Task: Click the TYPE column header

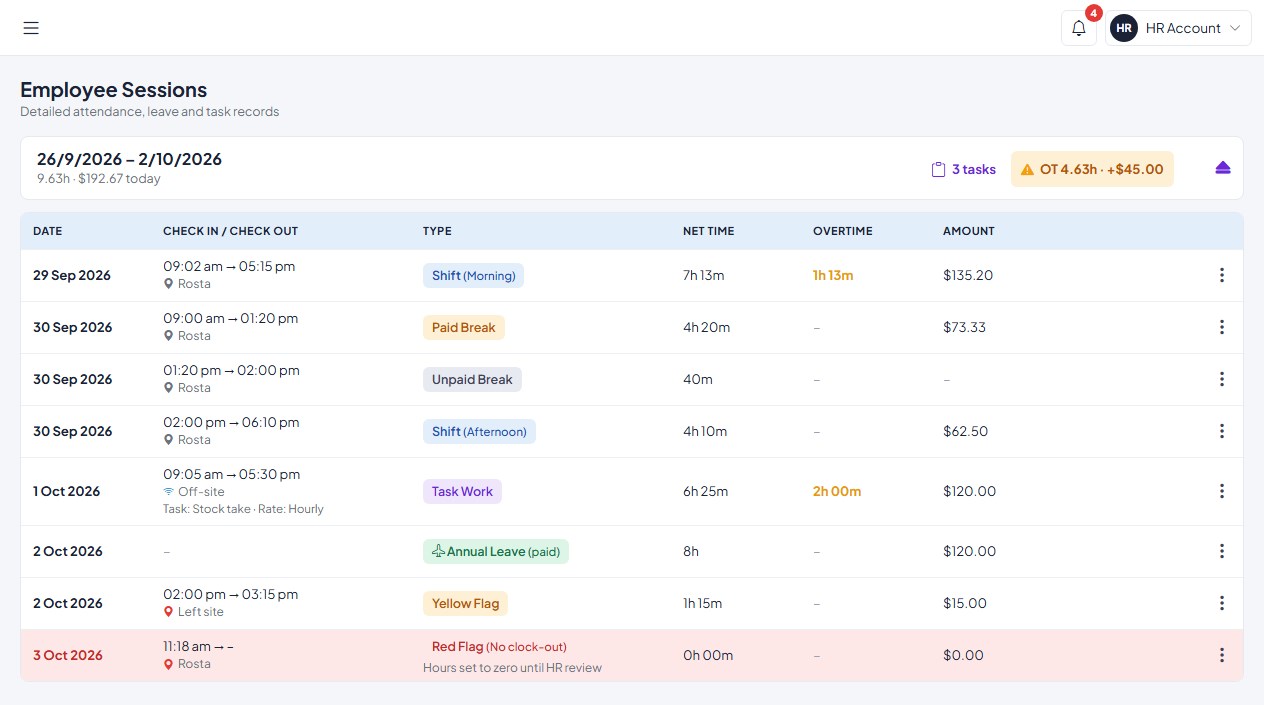Action: click(437, 231)
